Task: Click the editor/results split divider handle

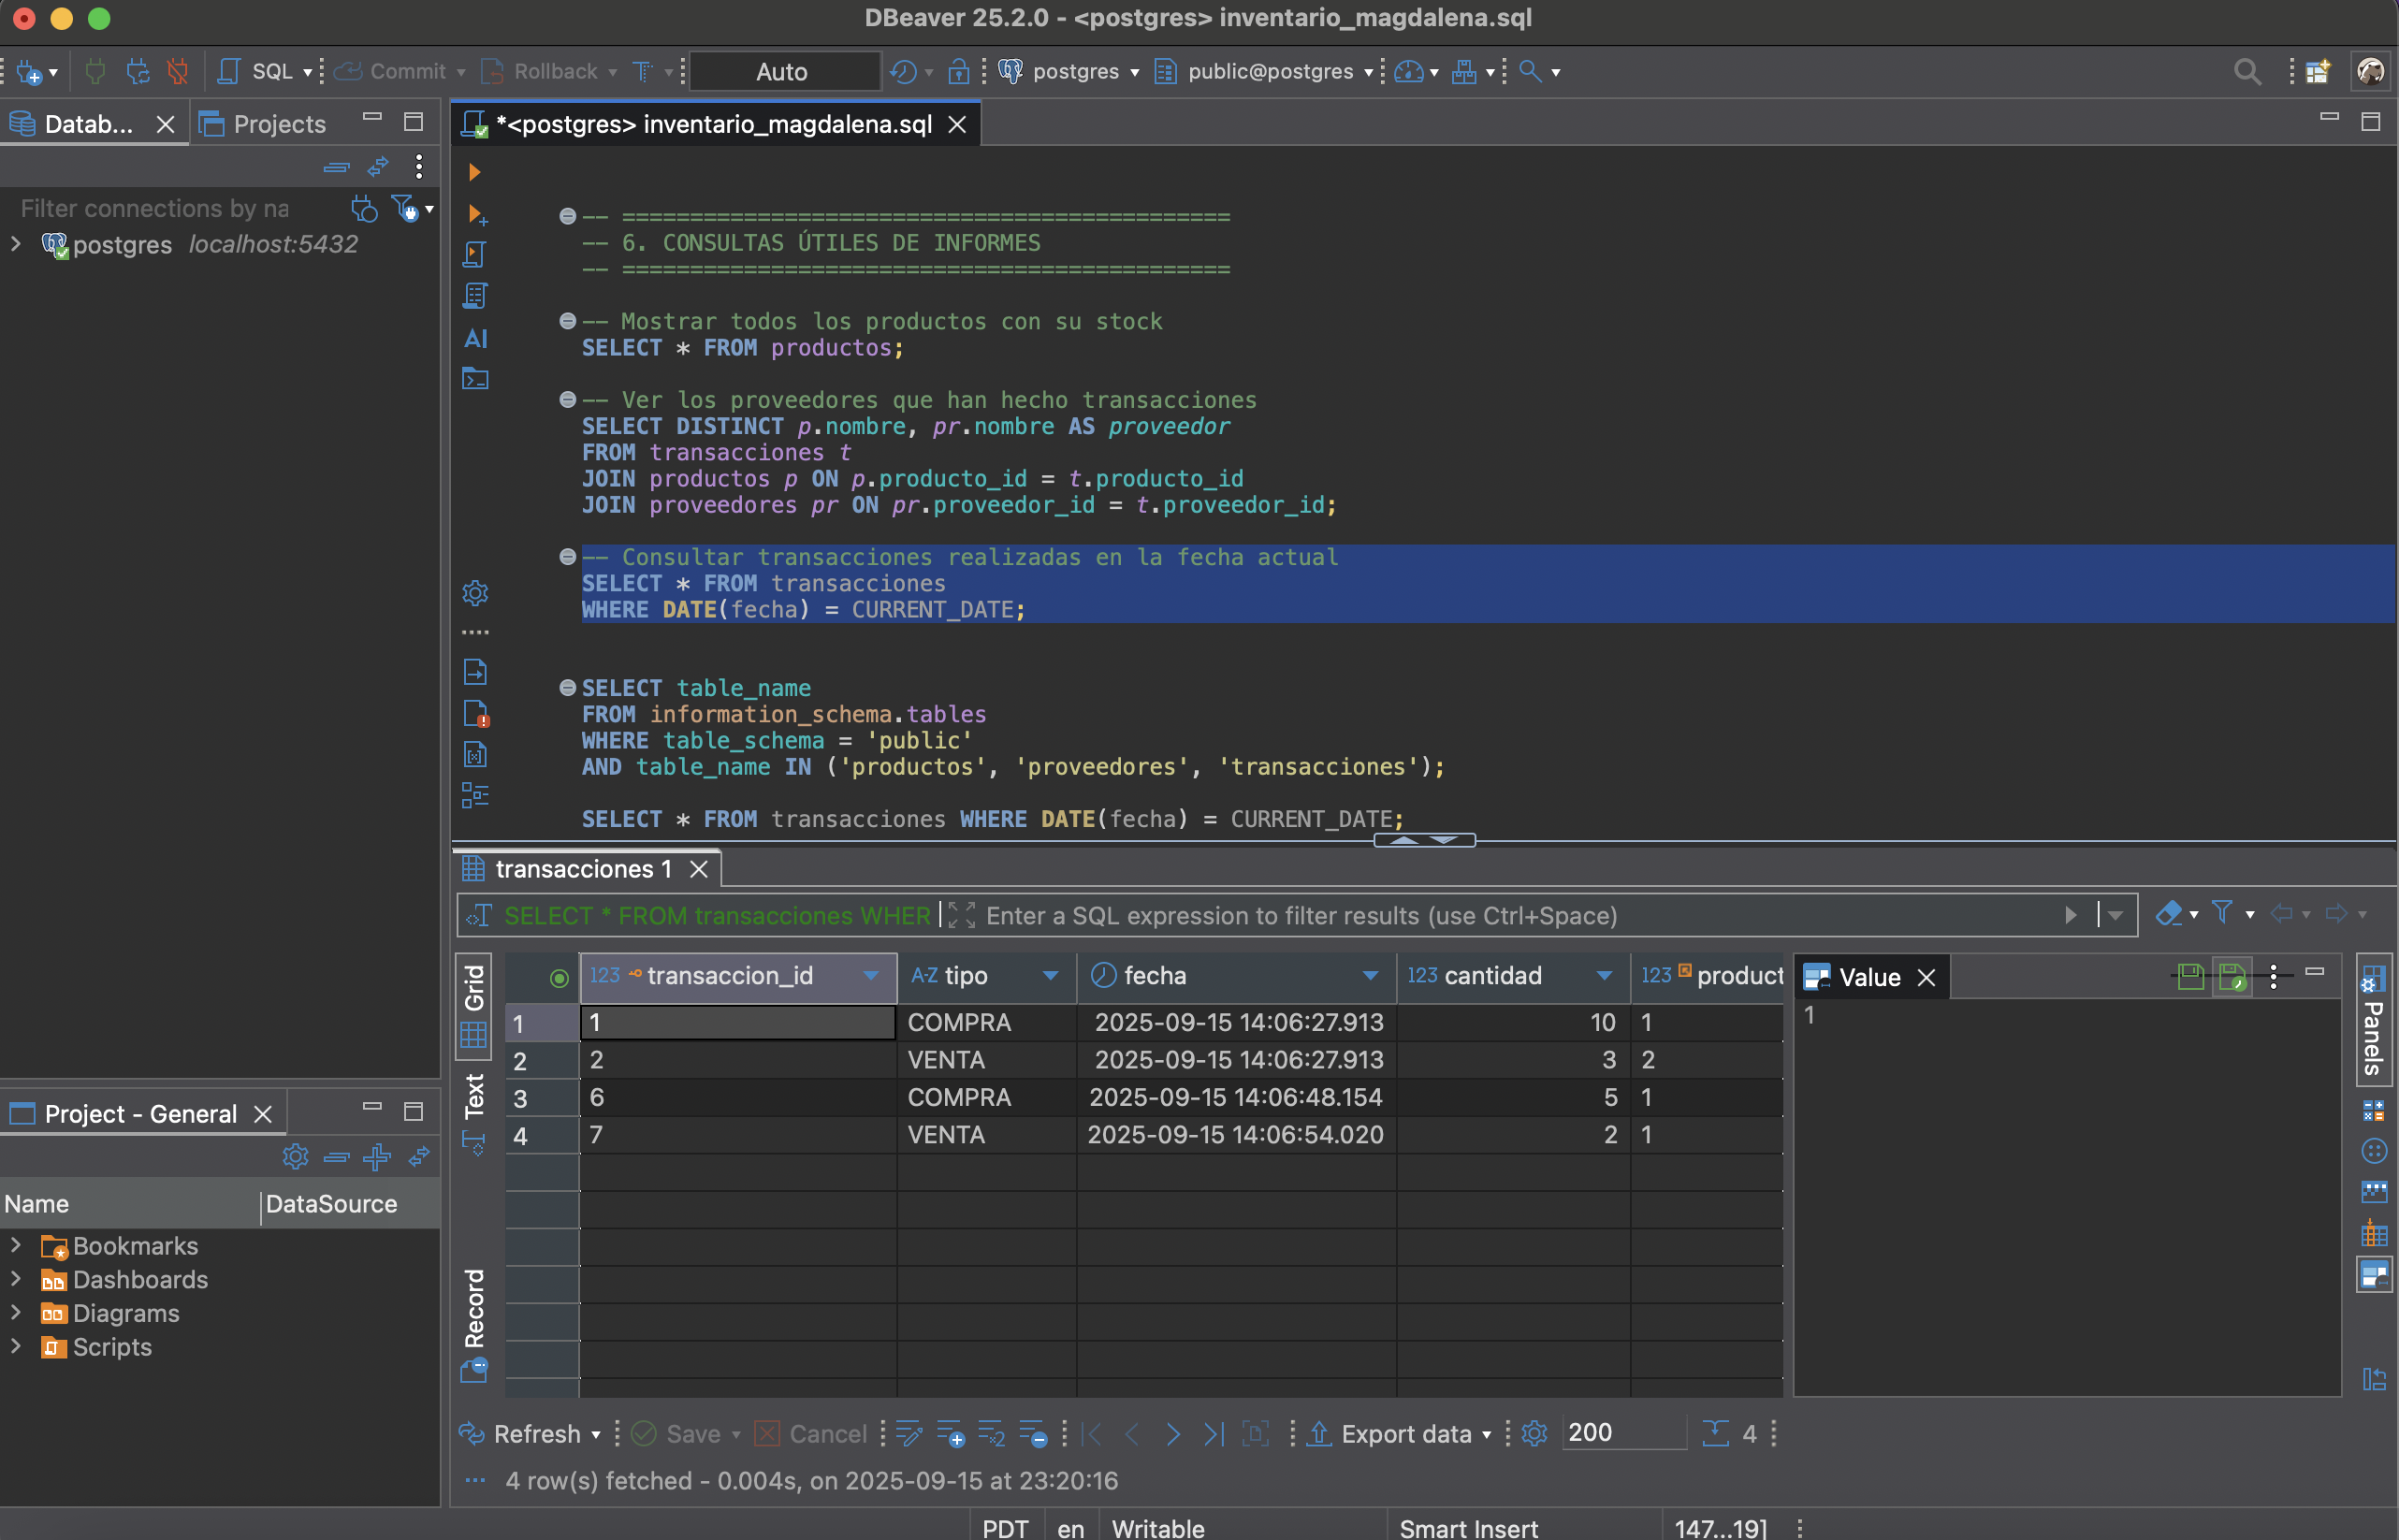Action: [x=1424, y=840]
